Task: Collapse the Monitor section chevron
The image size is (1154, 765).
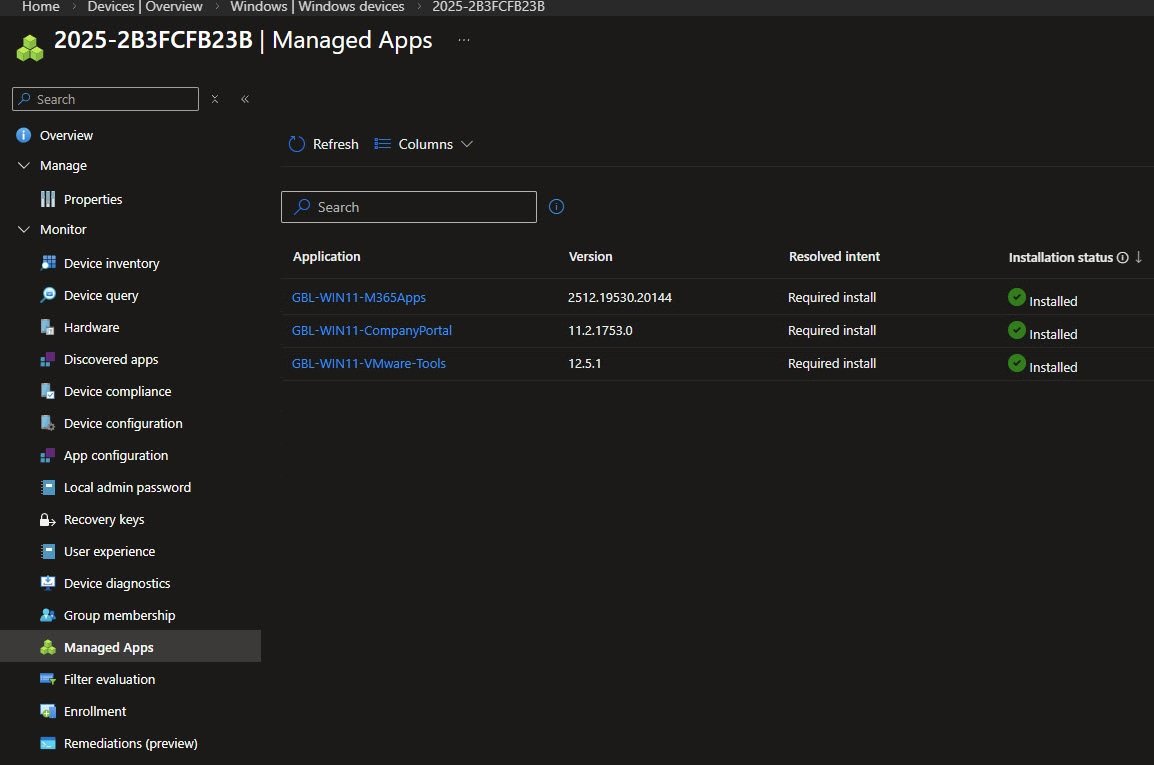Action: coord(24,230)
